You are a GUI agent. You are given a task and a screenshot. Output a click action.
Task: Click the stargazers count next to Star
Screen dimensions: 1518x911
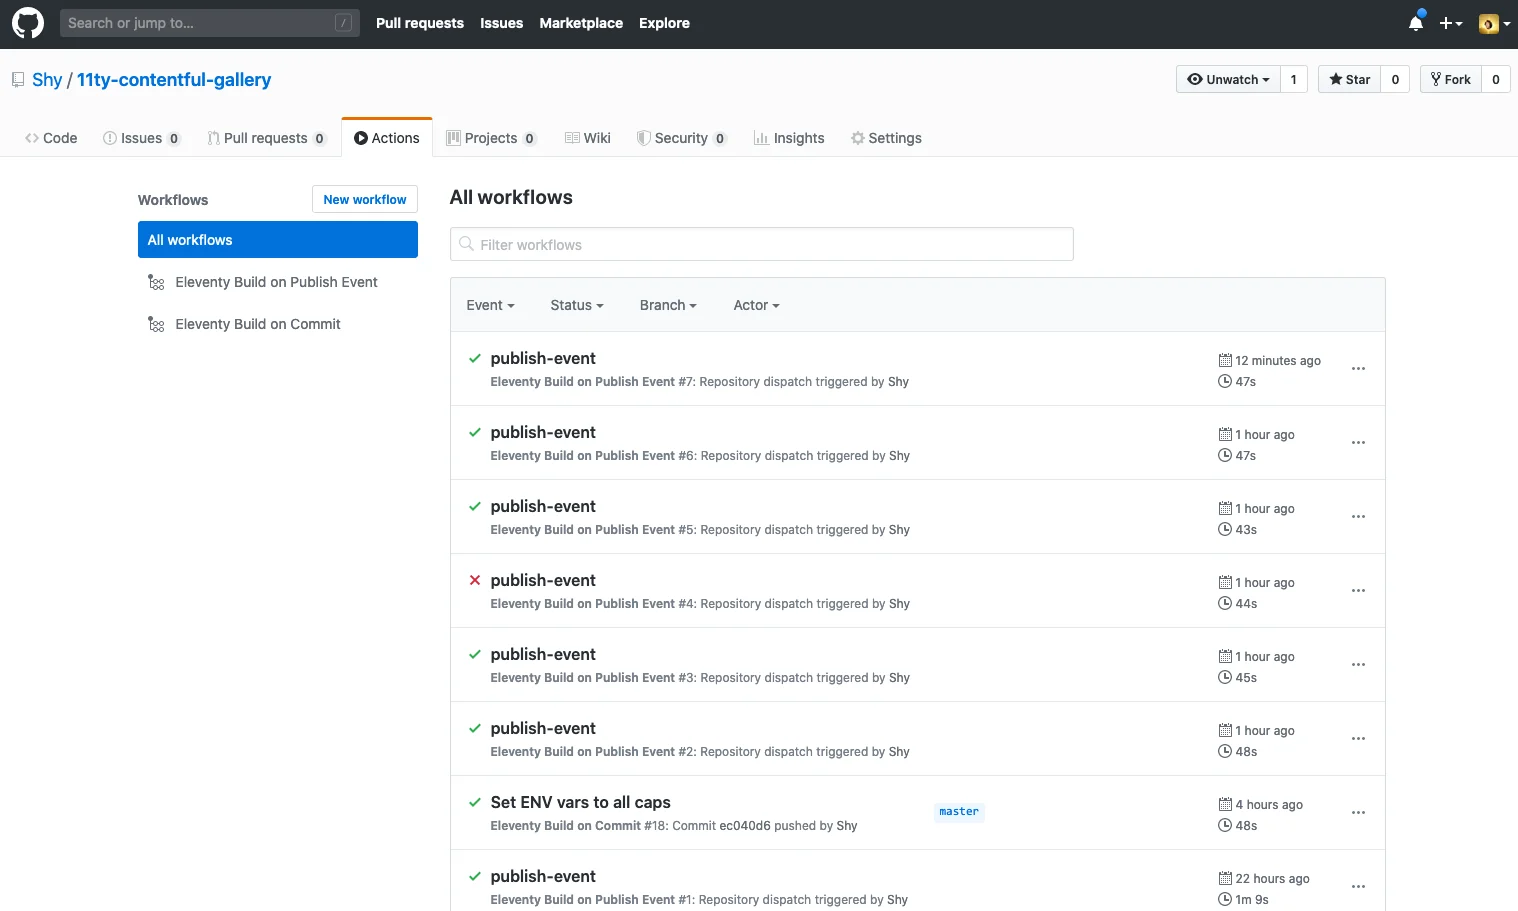click(1395, 79)
